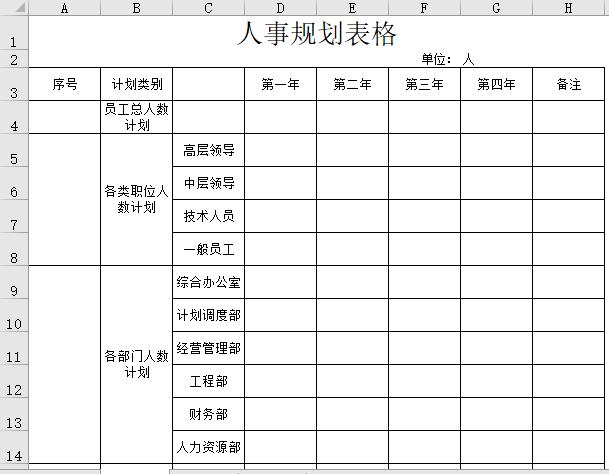This screenshot has width=609, height=474.
Task: Select column A header
Action: 65,9
